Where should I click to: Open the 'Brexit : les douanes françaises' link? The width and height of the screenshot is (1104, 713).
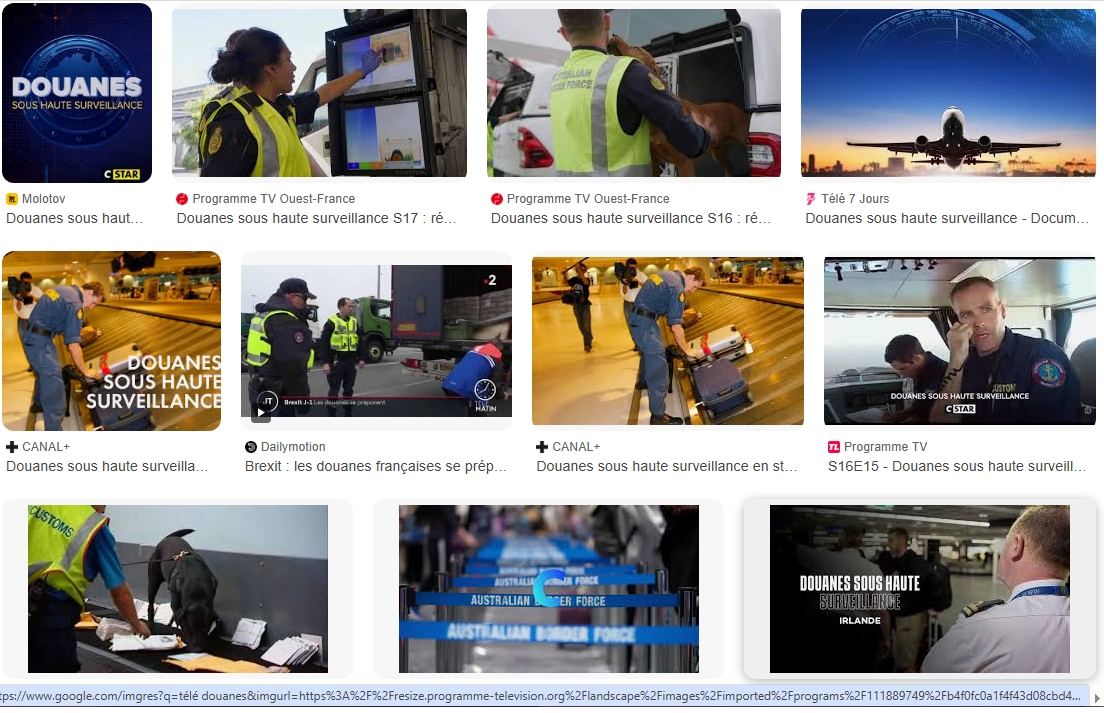pos(376,466)
